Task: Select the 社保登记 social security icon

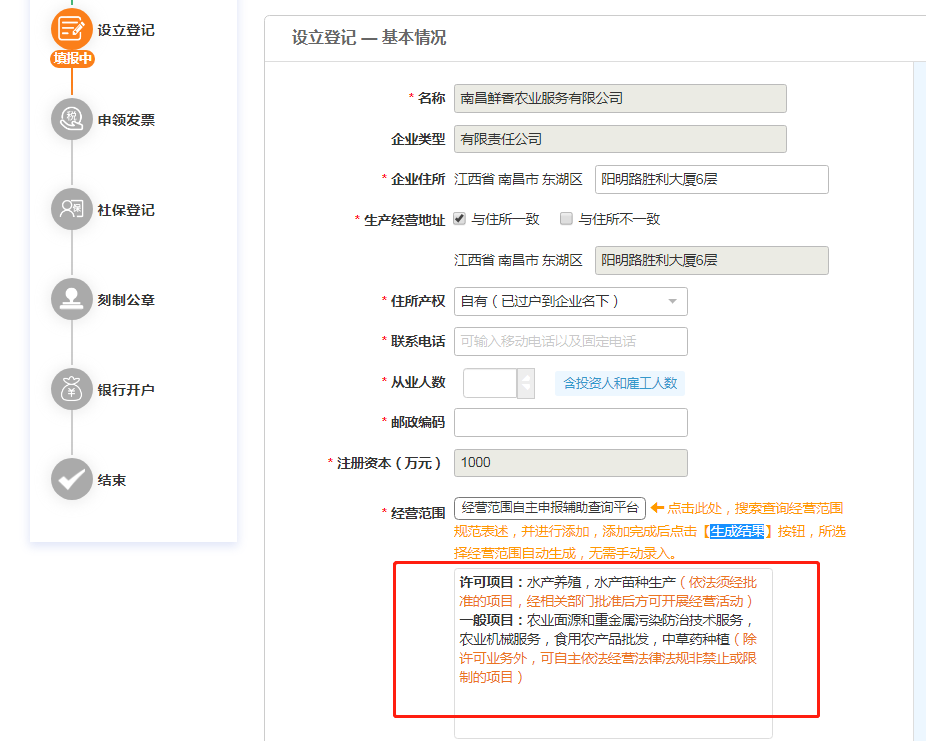Action: point(72,210)
